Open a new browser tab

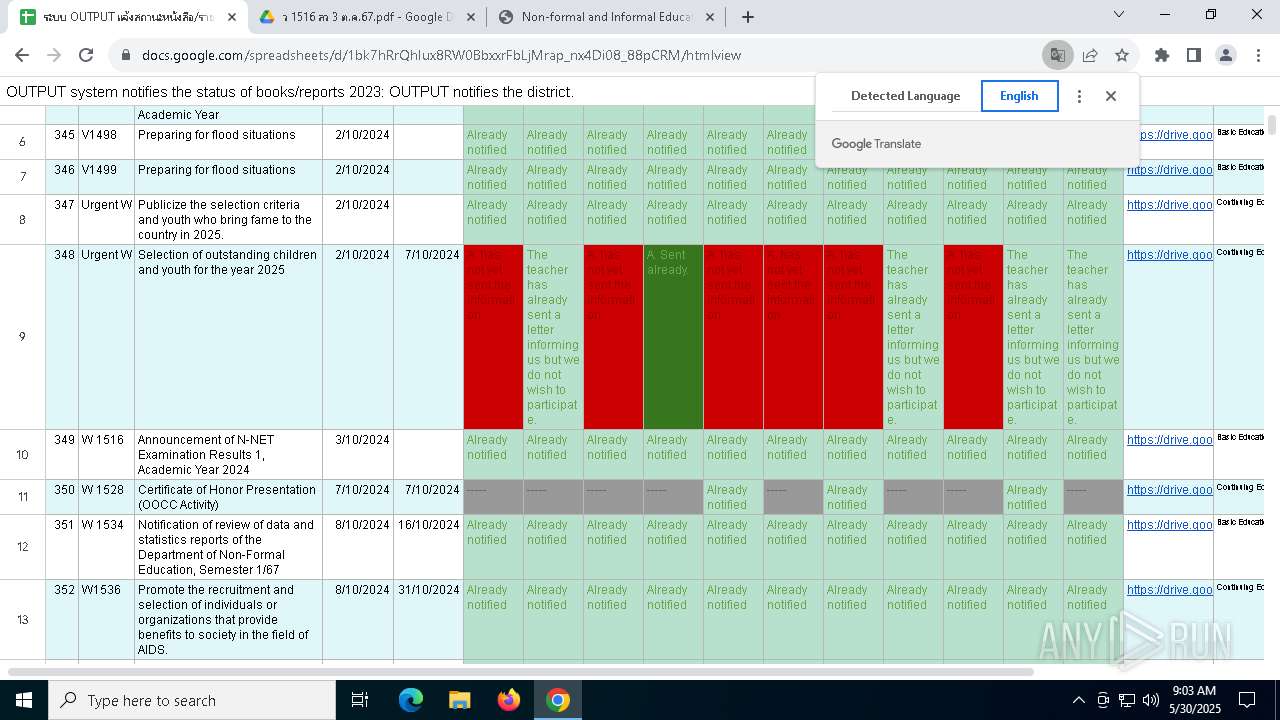coord(748,17)
